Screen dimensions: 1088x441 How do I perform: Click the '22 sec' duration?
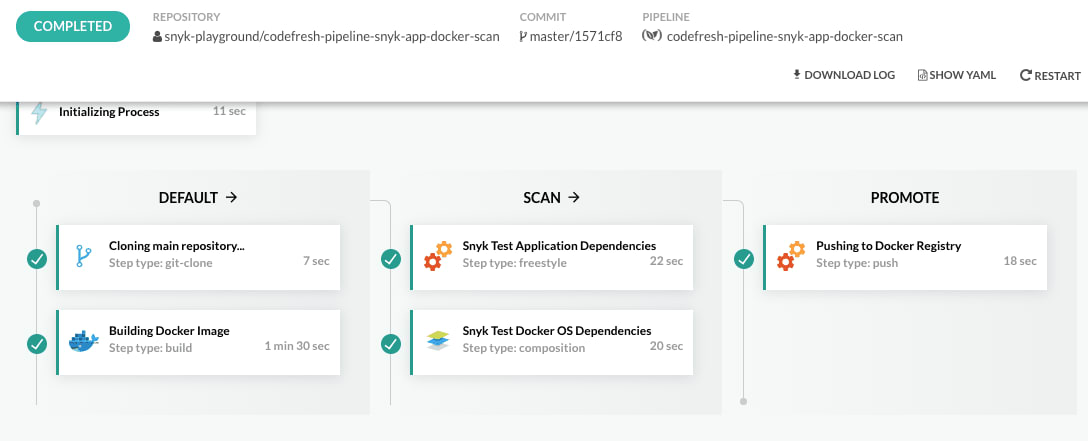click(666, 261)
